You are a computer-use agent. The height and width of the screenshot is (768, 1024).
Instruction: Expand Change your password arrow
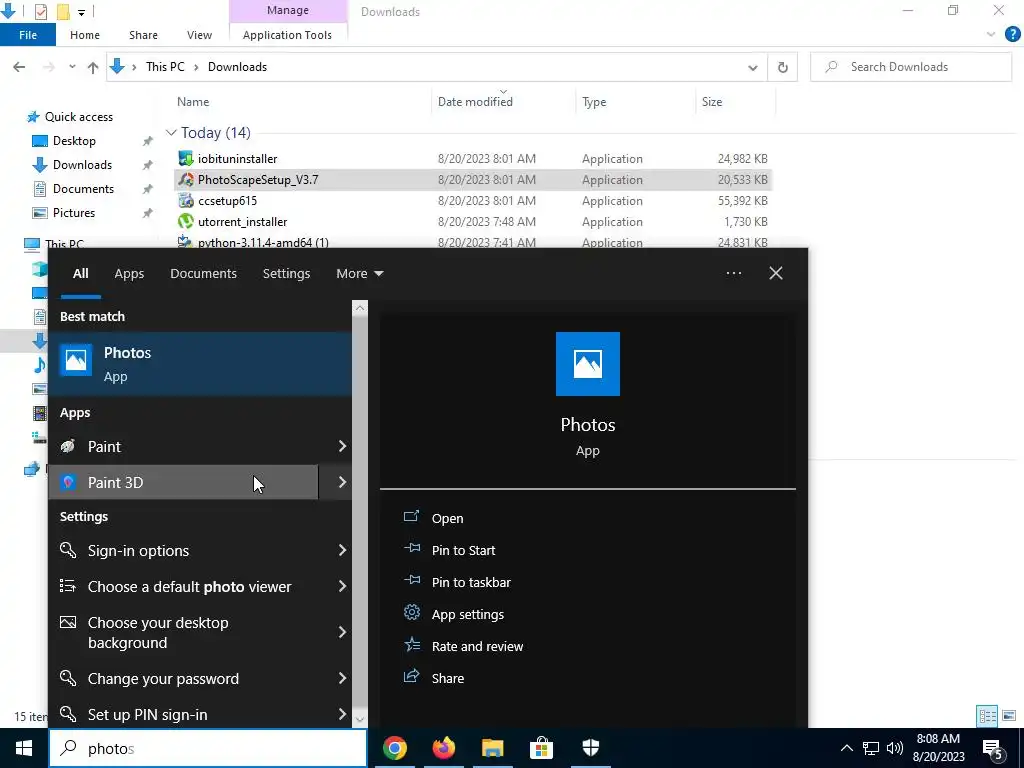point(342,679)
